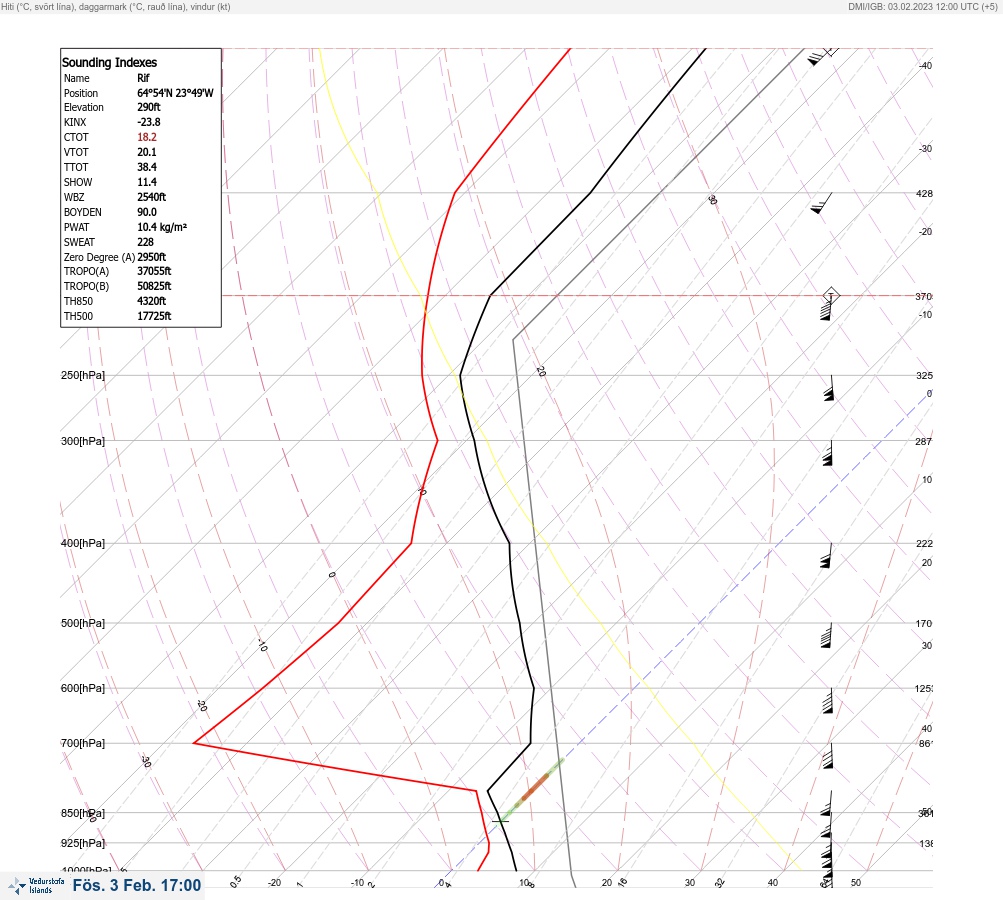Screen dimensions: 1003x900
Task: Click the WBZ value 2540ft
Action: point(152,197)
